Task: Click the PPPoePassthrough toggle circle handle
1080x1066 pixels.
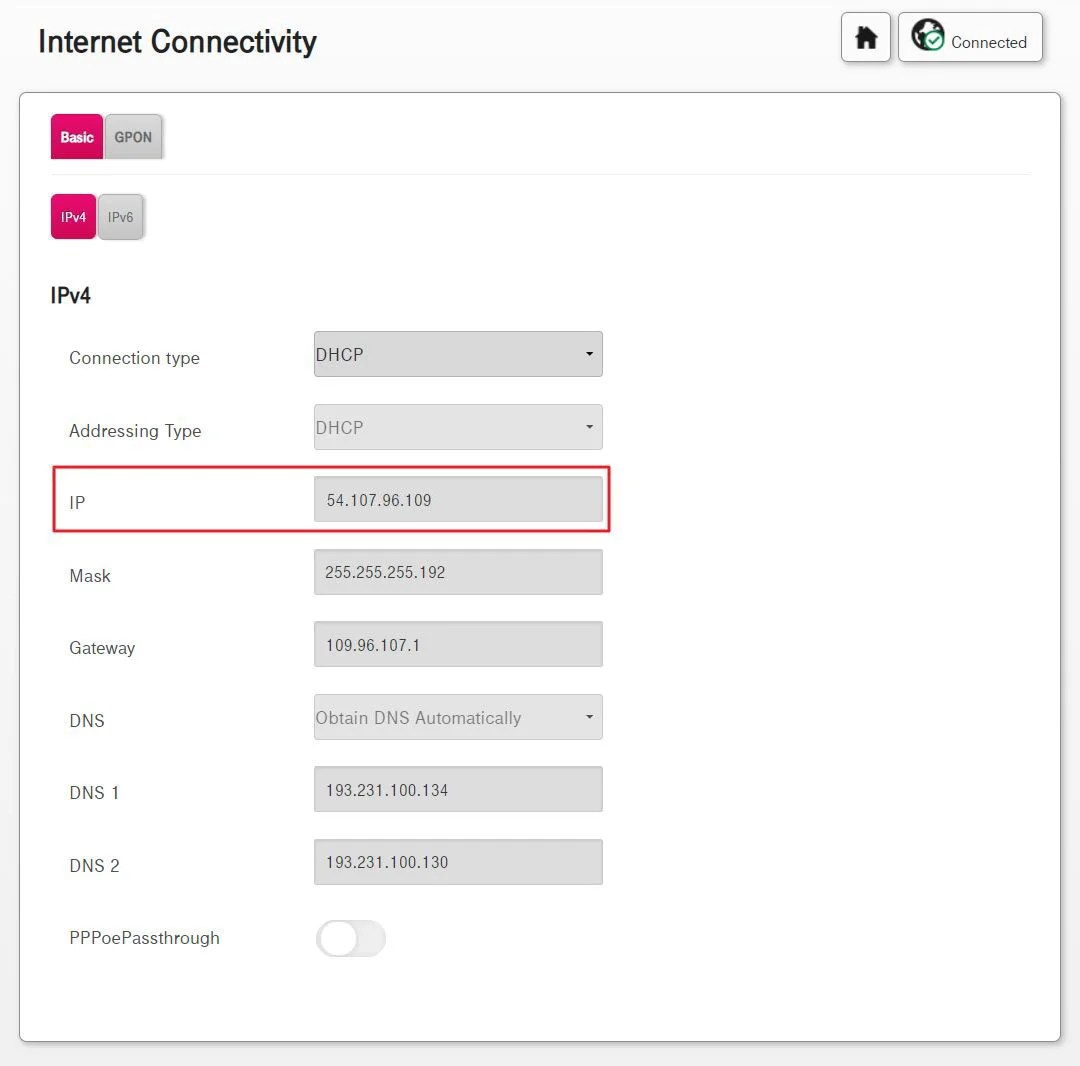Action: 337,939
